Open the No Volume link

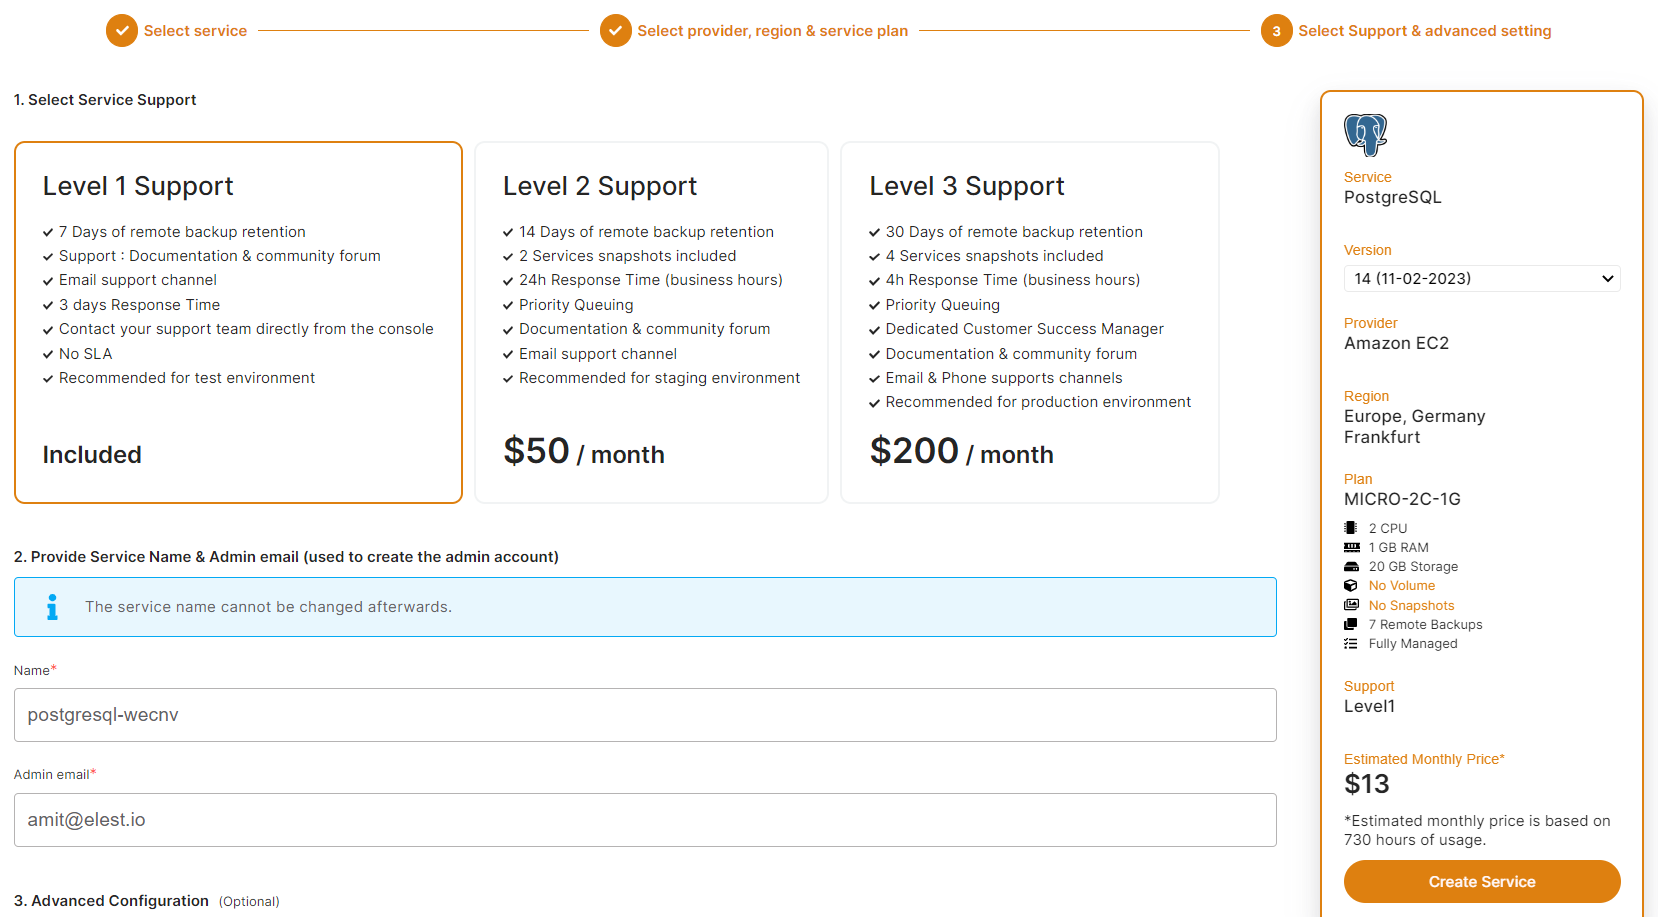pos(1401,586)
